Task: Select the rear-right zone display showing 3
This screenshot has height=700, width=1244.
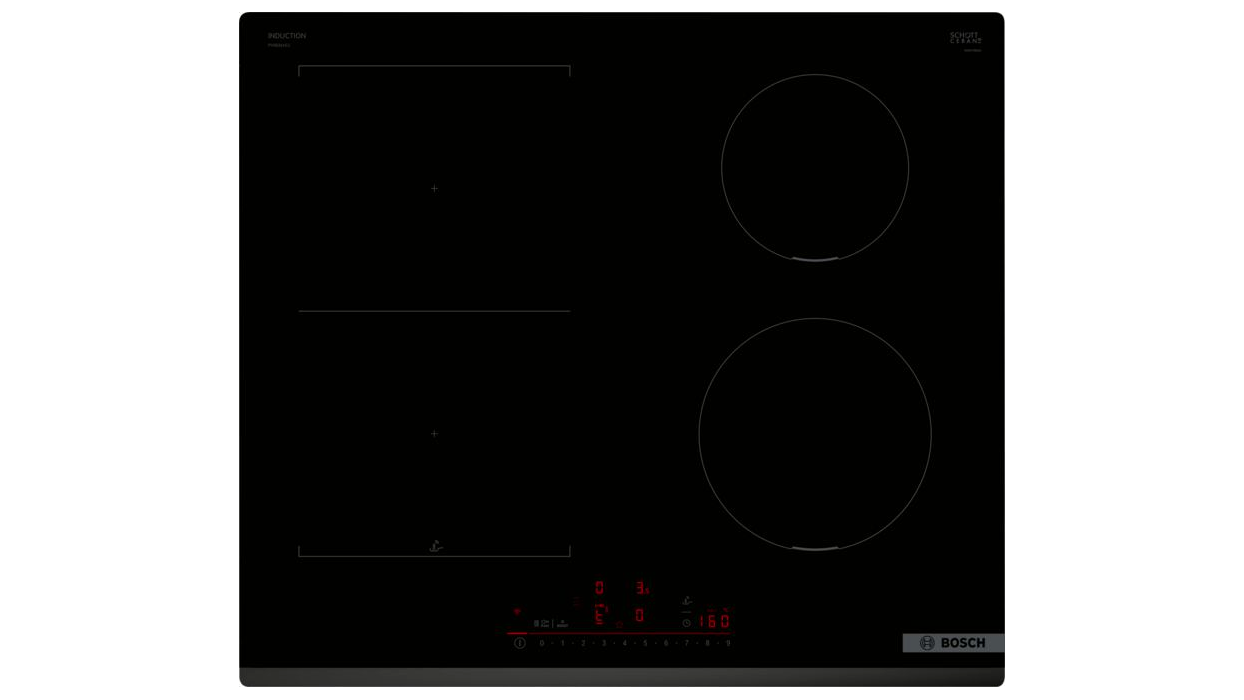Action: [641, 588]
